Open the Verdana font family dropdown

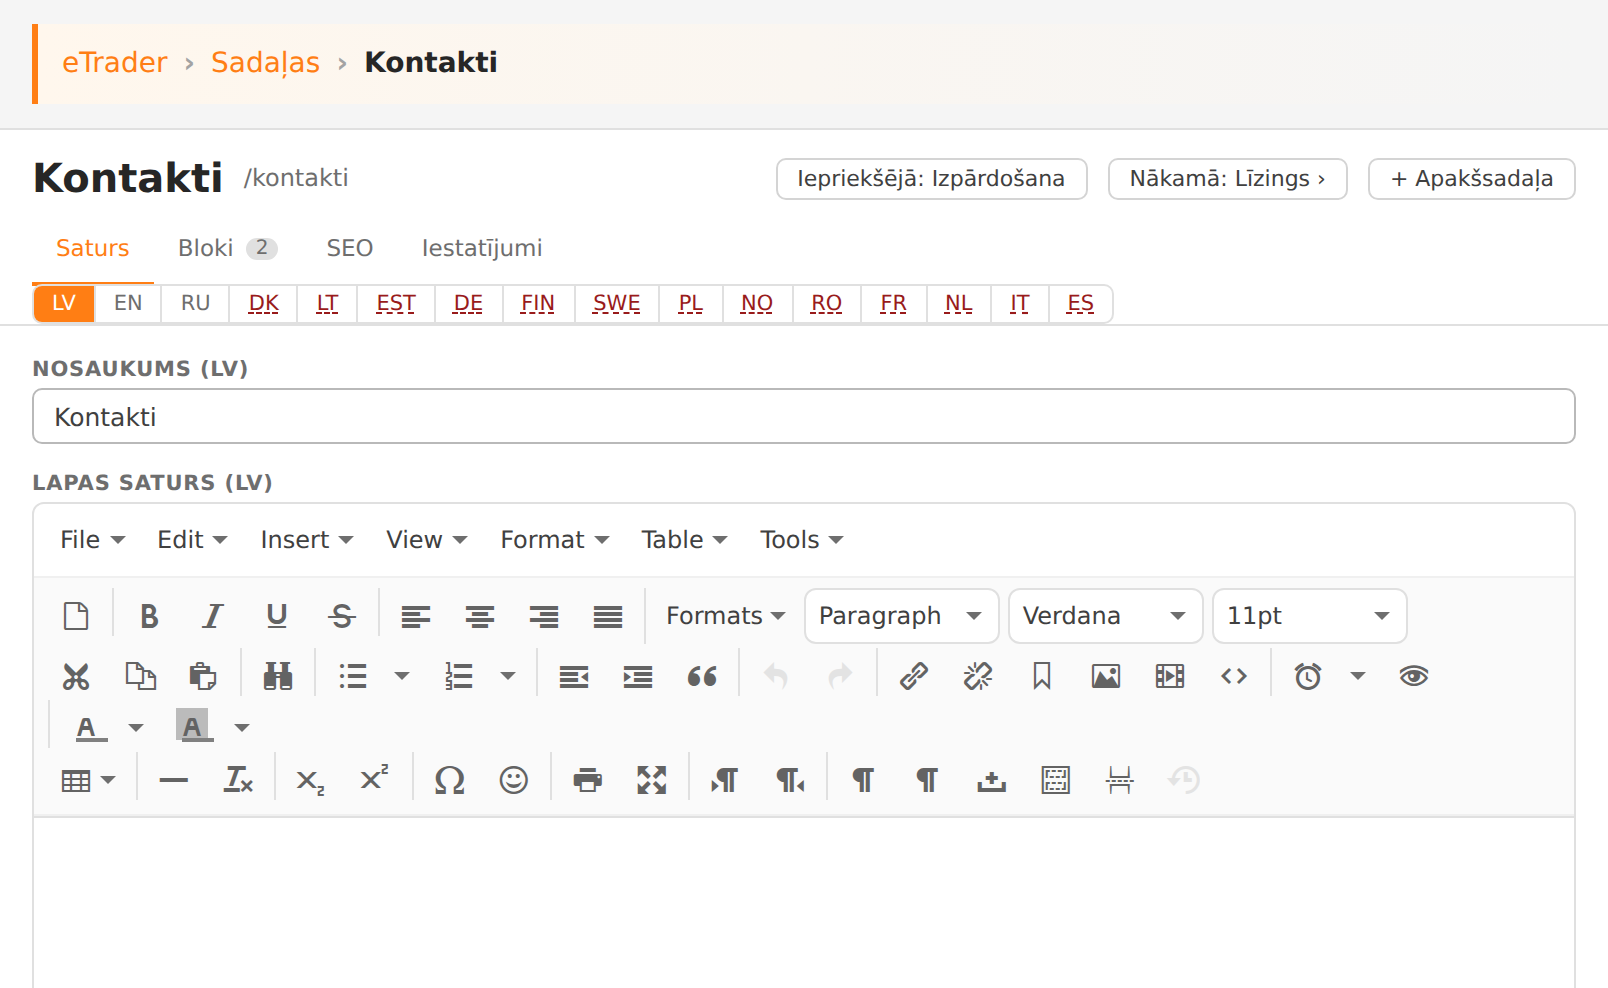1106,616
